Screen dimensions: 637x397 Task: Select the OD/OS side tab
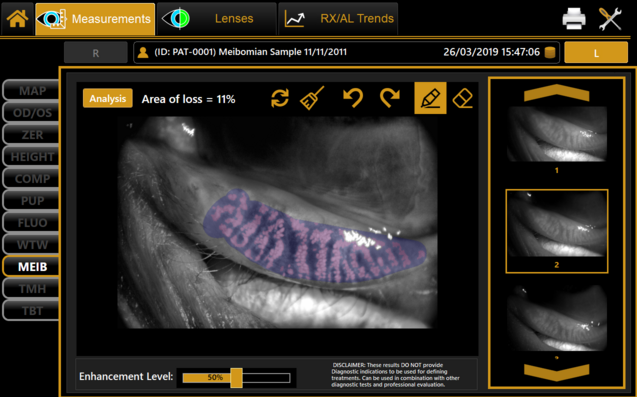[x=32, y=112]
